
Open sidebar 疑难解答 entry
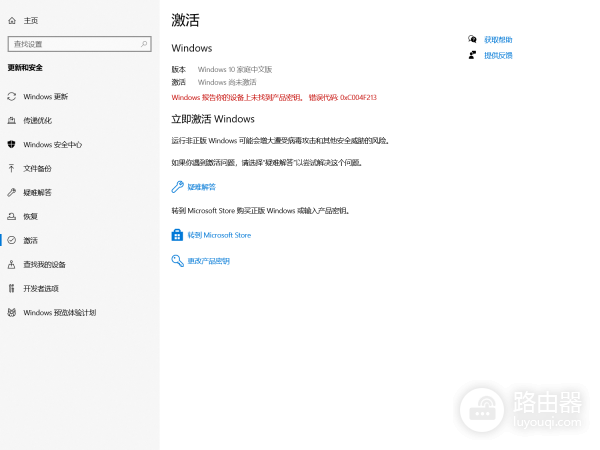tap(37, 192)
